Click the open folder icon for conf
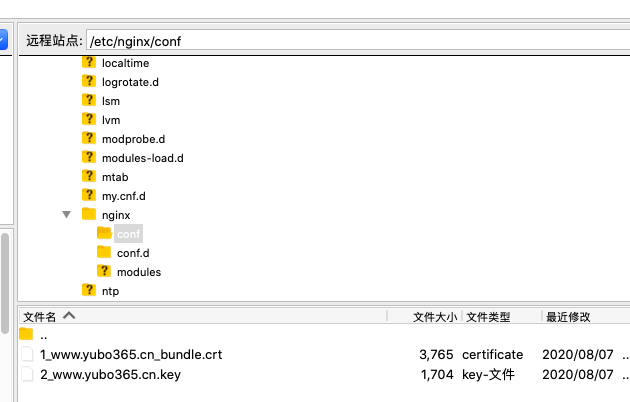 [104, 233]
